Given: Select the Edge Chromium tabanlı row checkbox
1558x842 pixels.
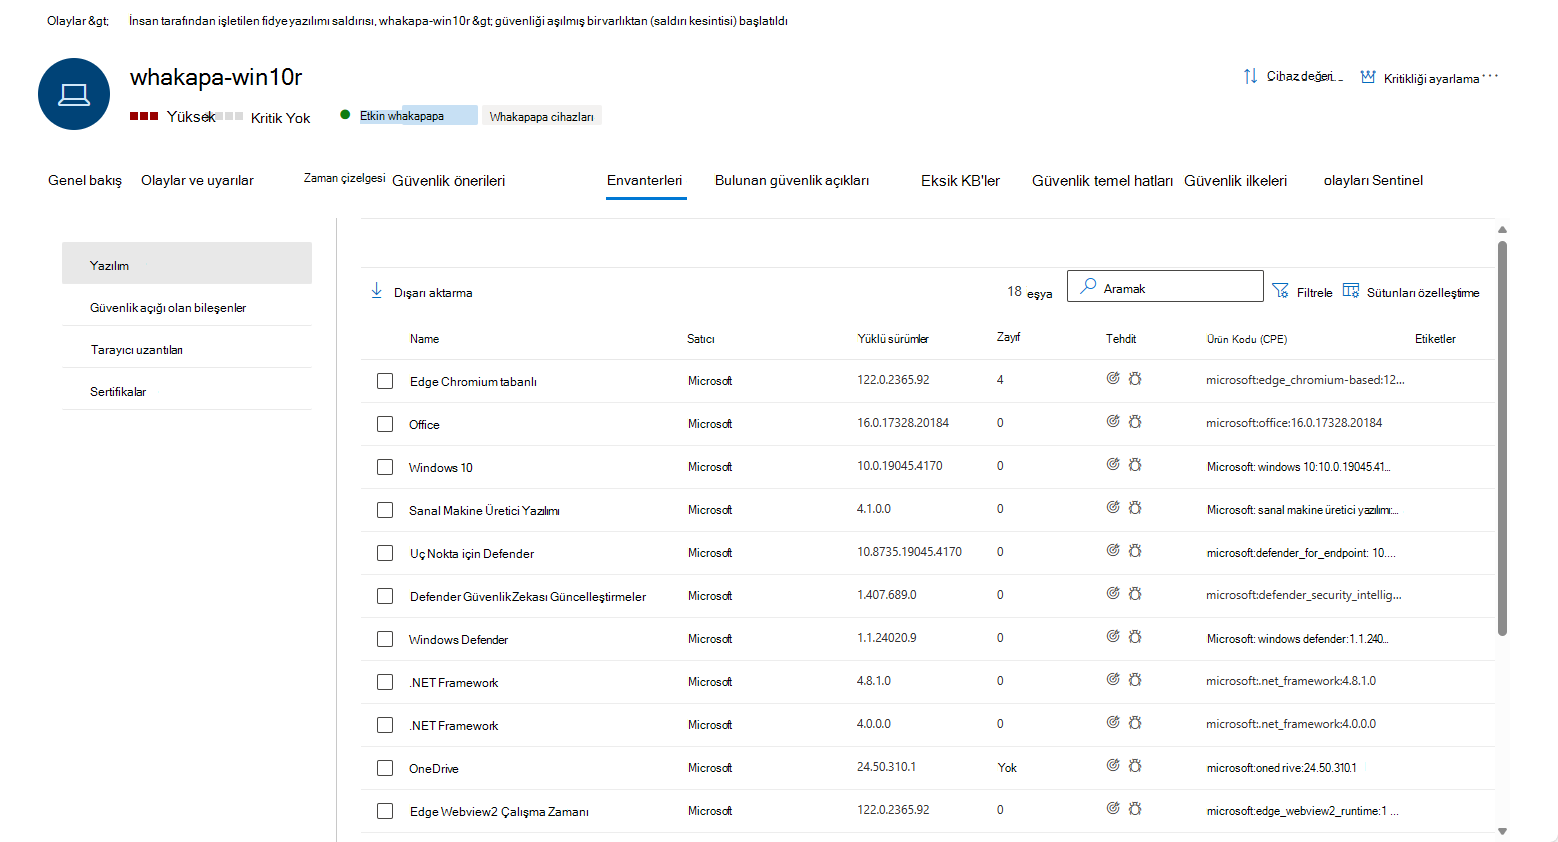Looking at the screenshot, I should point(385,381).
